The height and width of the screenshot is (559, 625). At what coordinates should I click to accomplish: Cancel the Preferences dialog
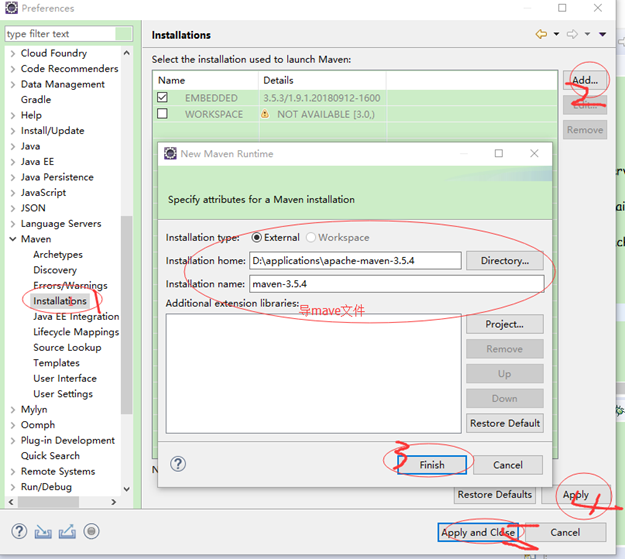click(x=565, y=532)
